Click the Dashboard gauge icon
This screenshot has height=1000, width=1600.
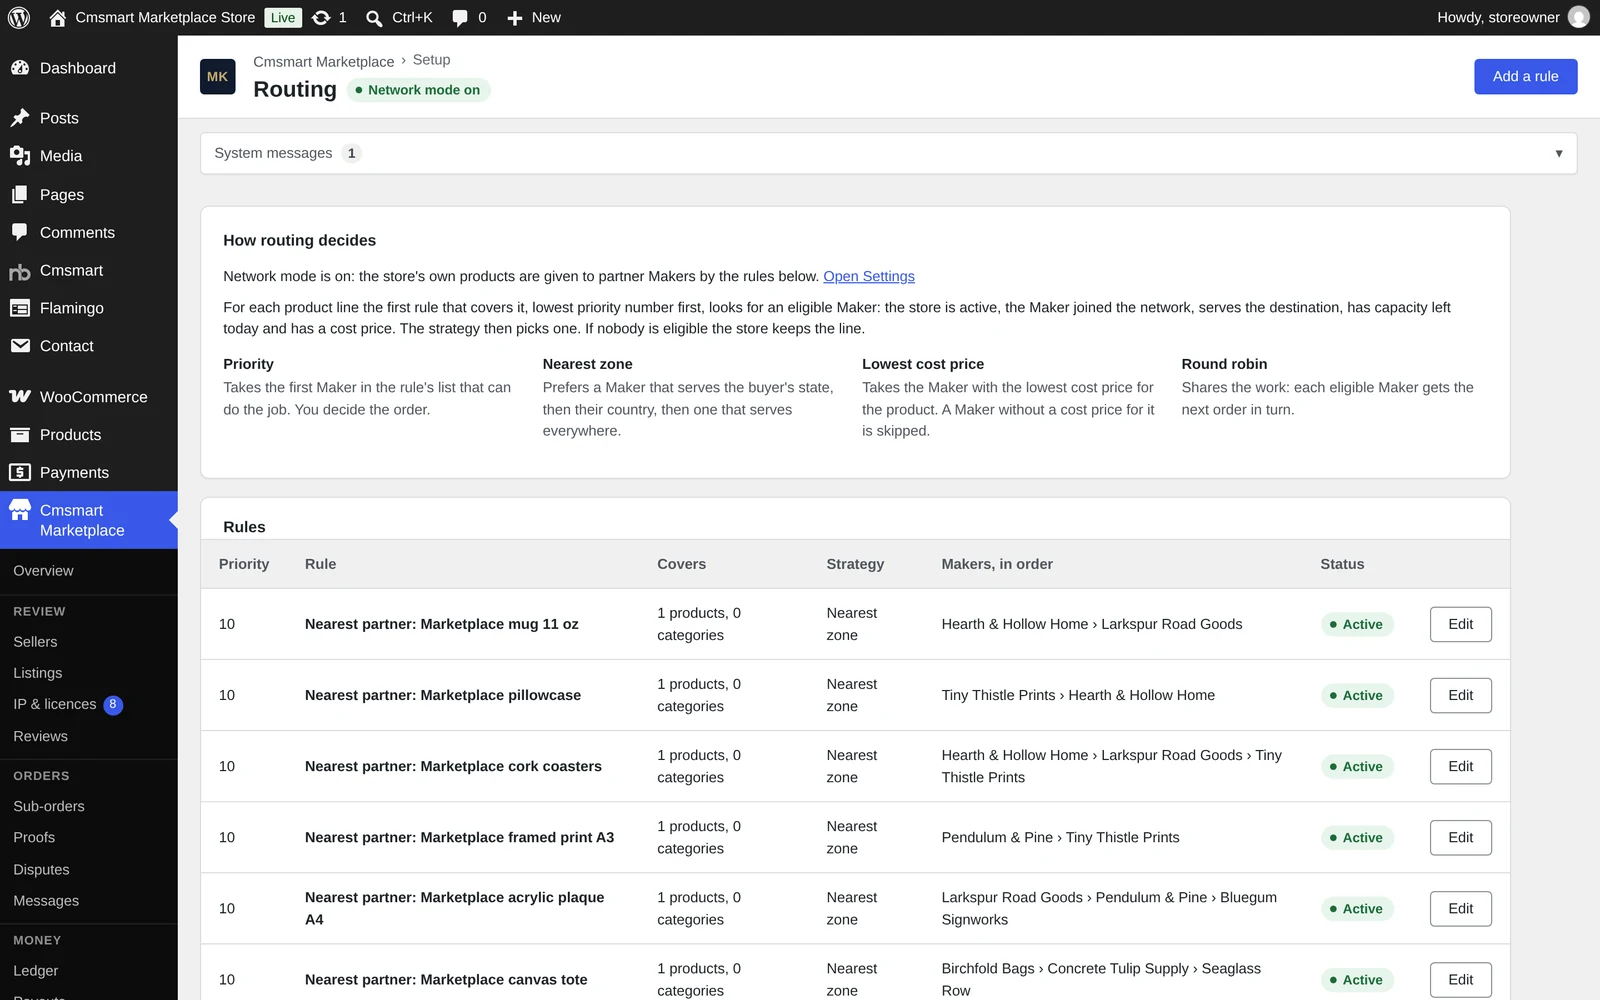point(20,68)
